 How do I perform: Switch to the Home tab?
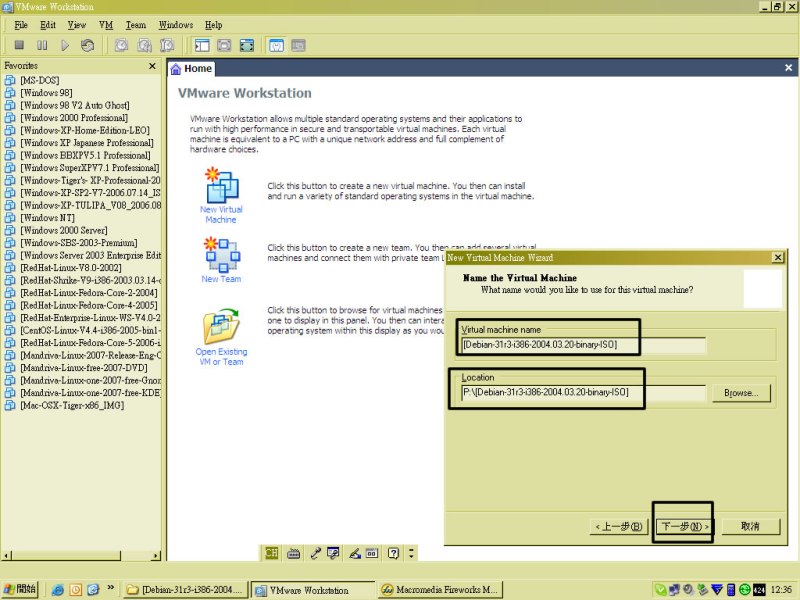(x=192, y=69)
